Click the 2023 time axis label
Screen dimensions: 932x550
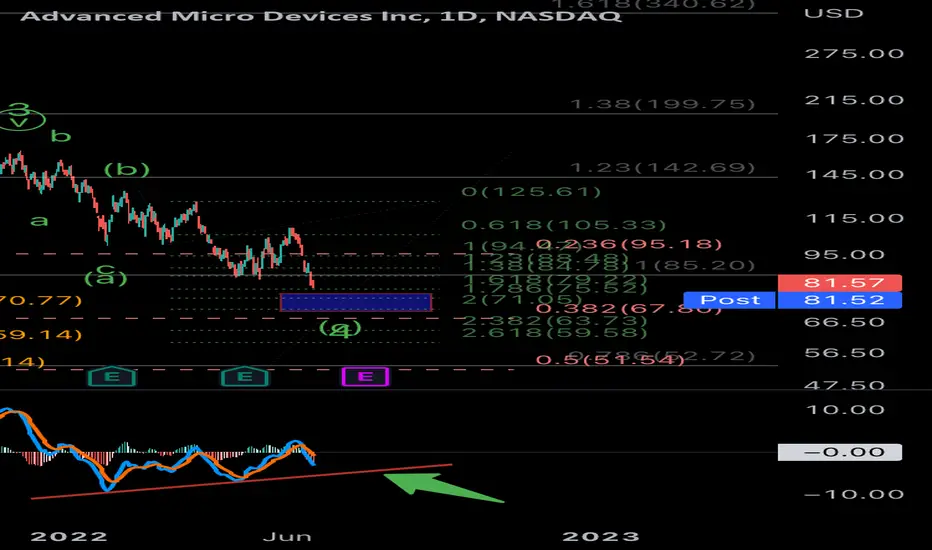tap(601, 537)
